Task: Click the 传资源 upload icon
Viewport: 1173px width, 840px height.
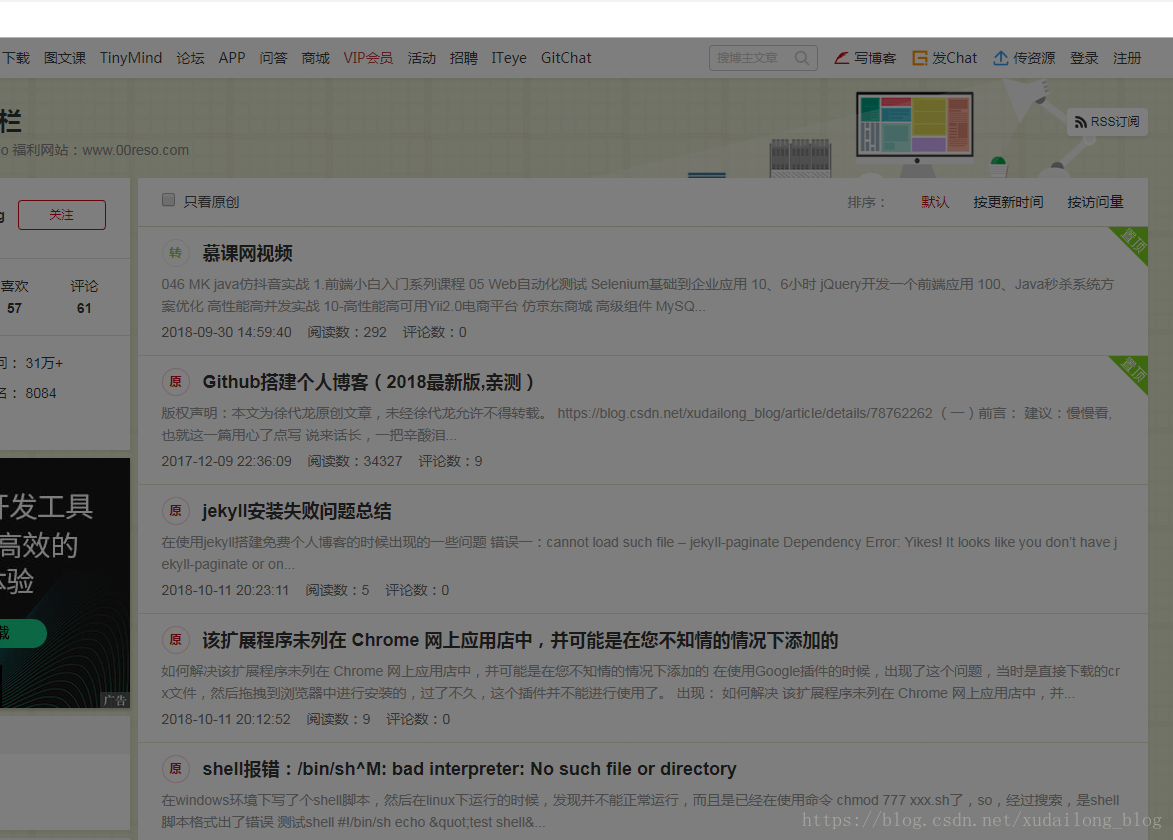Action: tap(1001, 58)
